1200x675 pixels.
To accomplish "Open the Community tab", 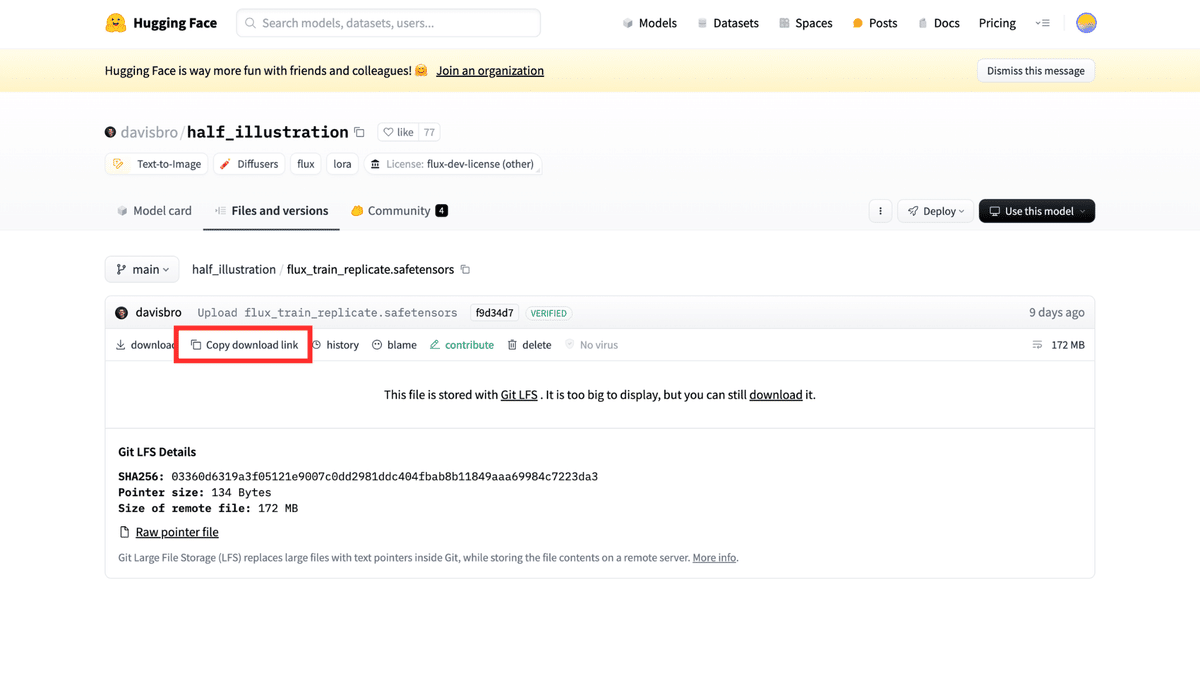I will pos(398,210).
